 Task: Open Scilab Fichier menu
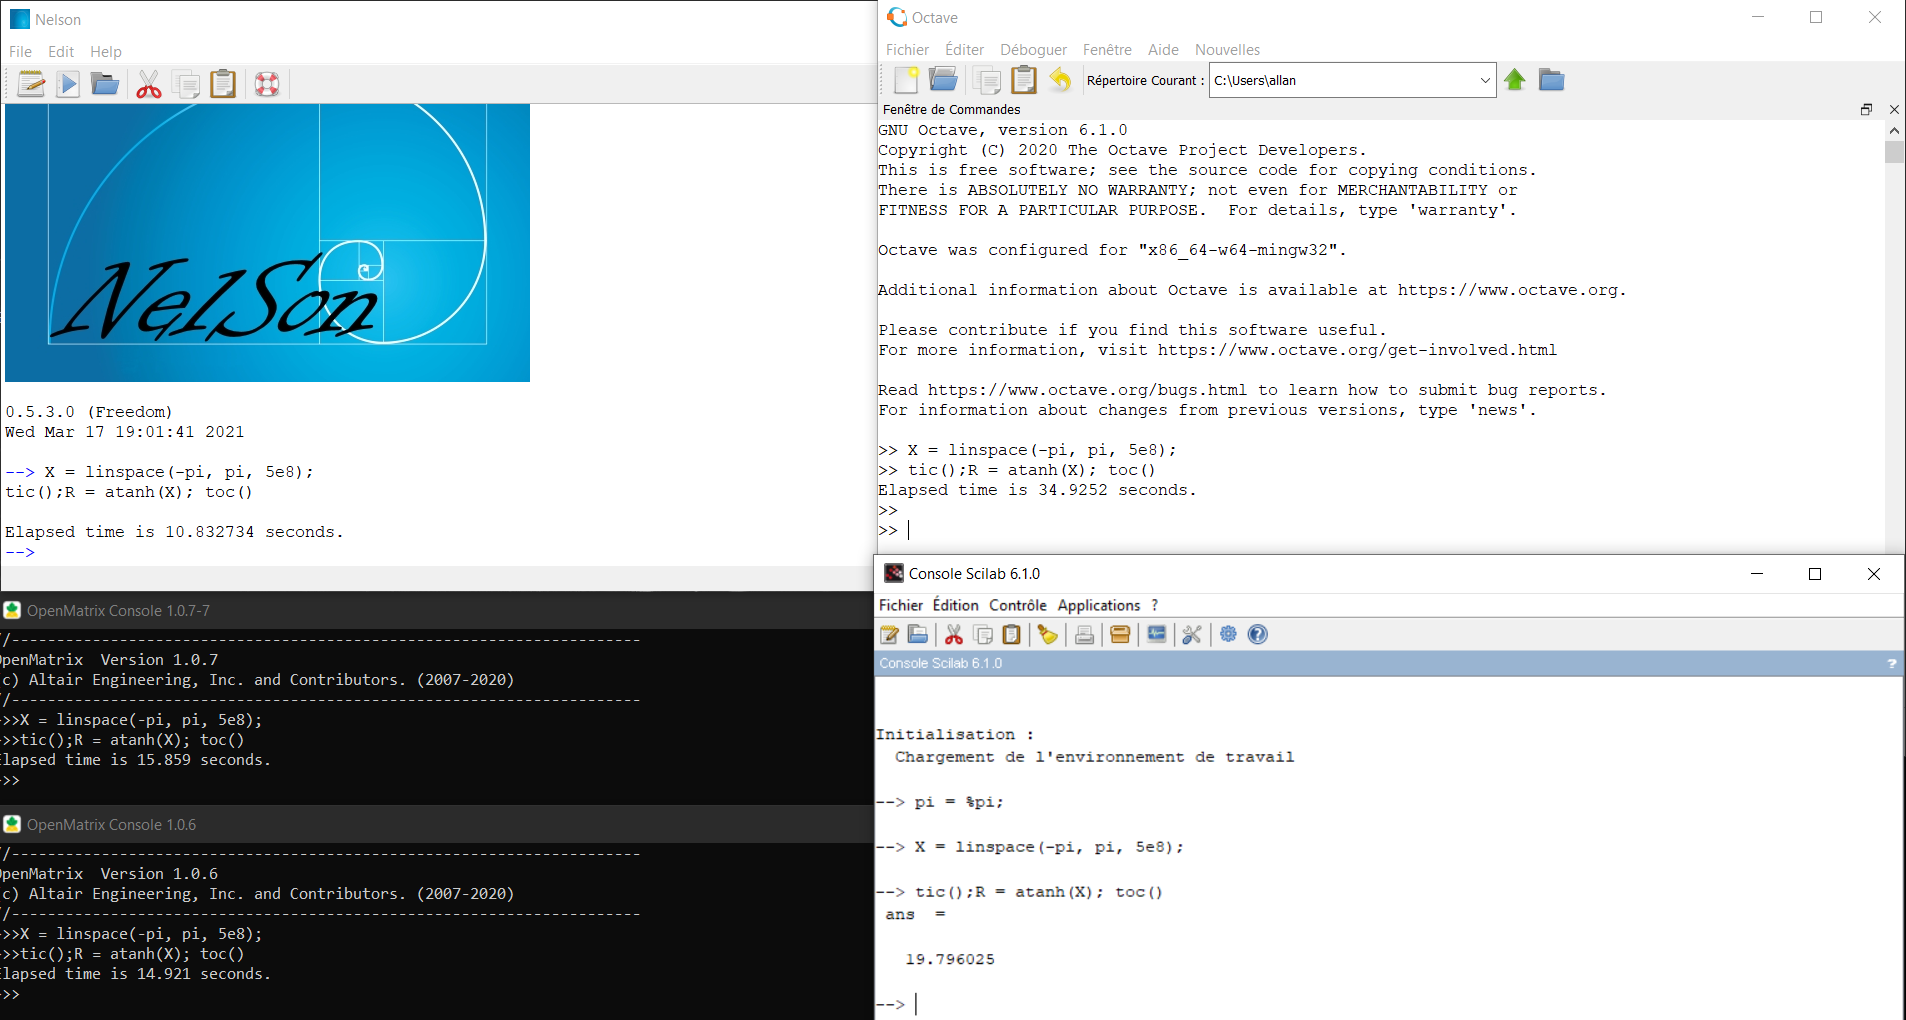click(901, 605)
